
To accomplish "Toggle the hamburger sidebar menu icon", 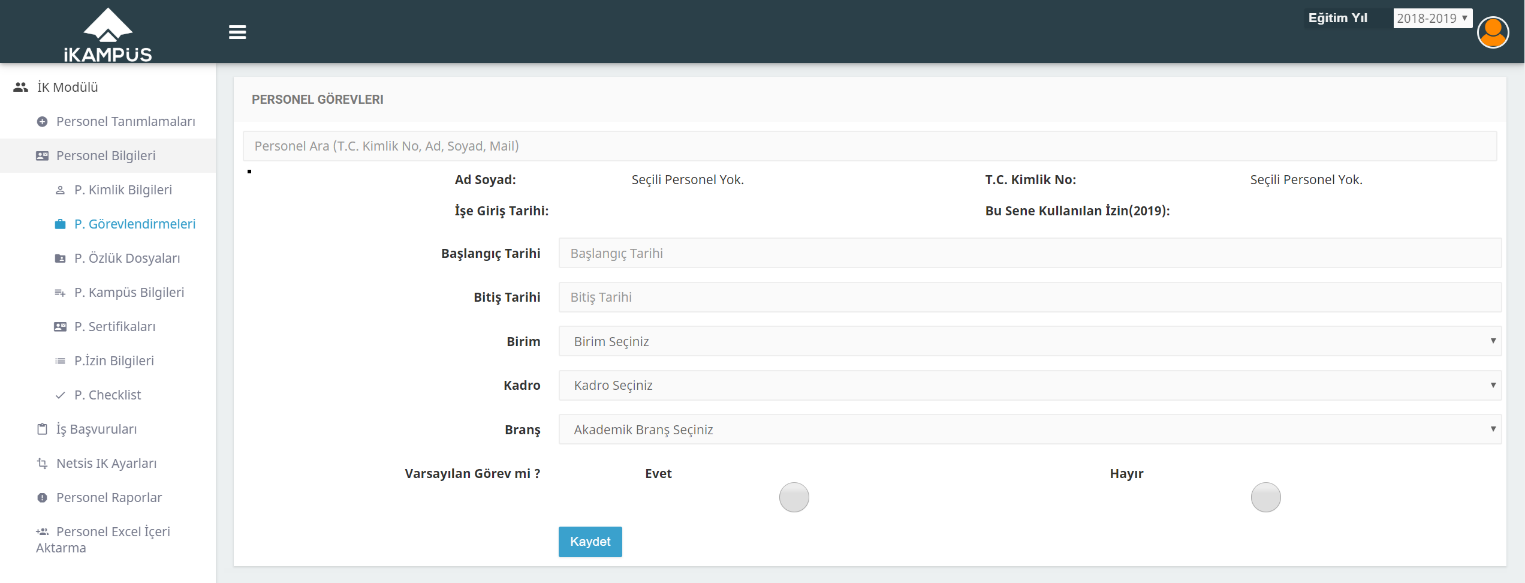I will point(237,32).
